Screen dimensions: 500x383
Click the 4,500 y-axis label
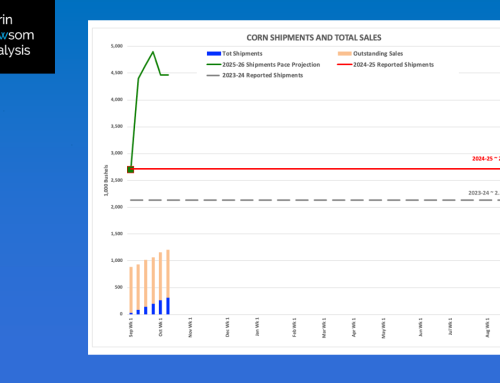[x=117, y=73]
